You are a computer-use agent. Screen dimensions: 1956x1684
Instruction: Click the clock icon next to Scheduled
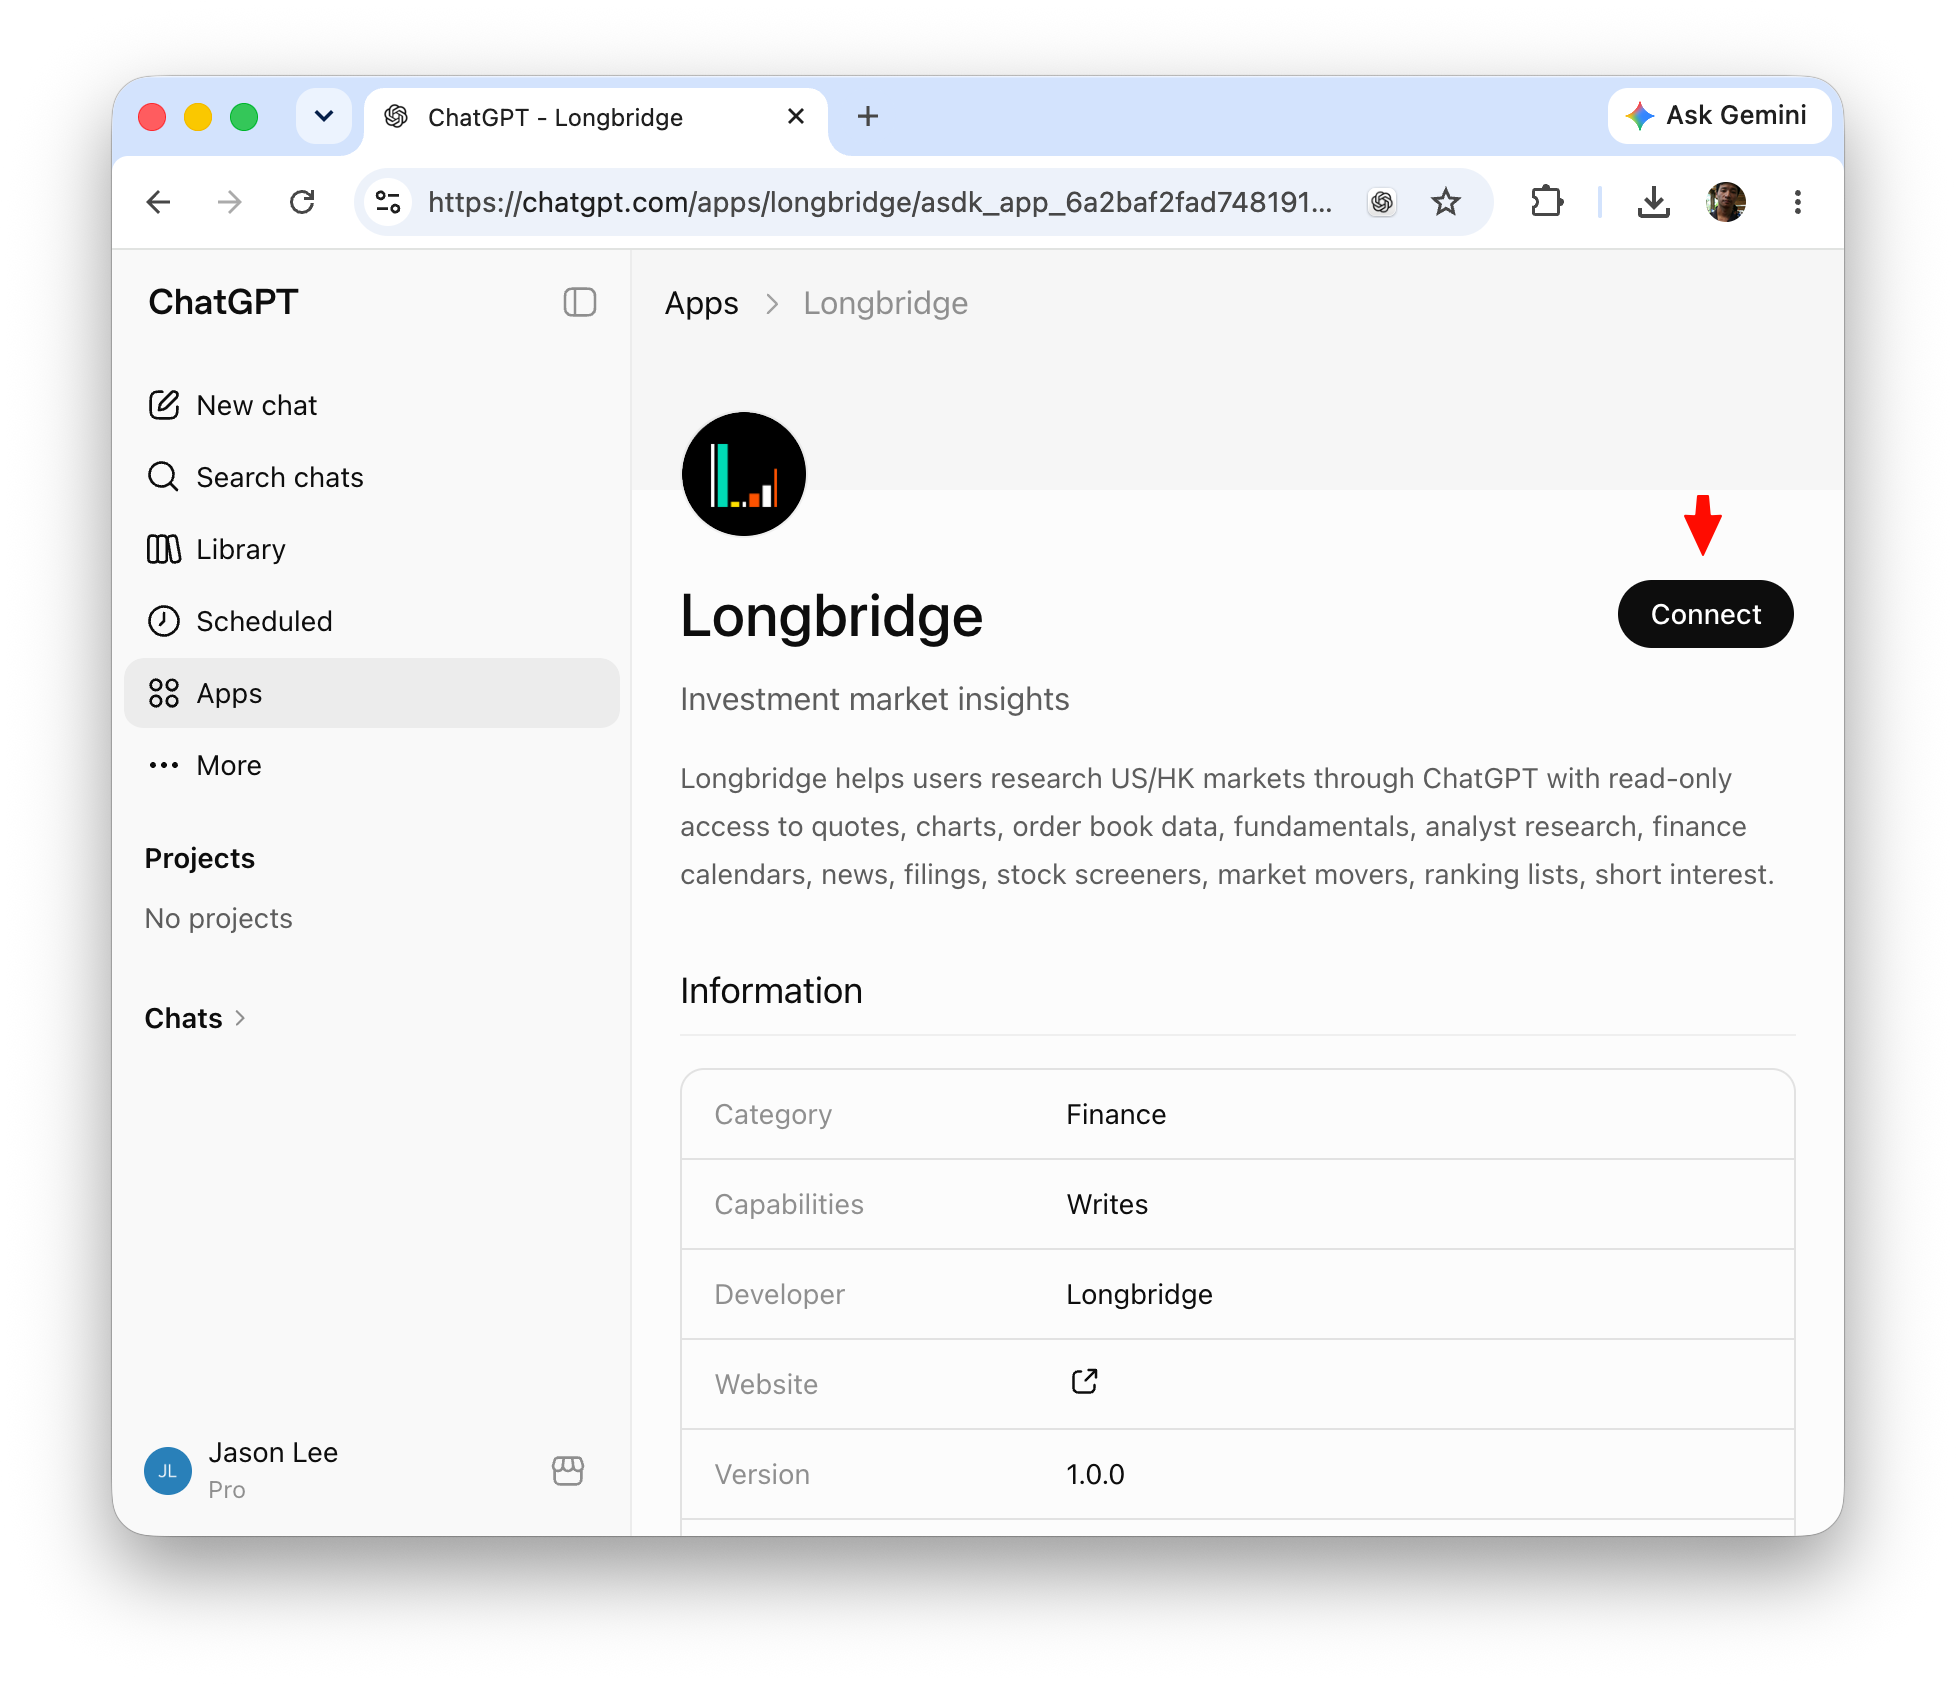pos(164,621)
